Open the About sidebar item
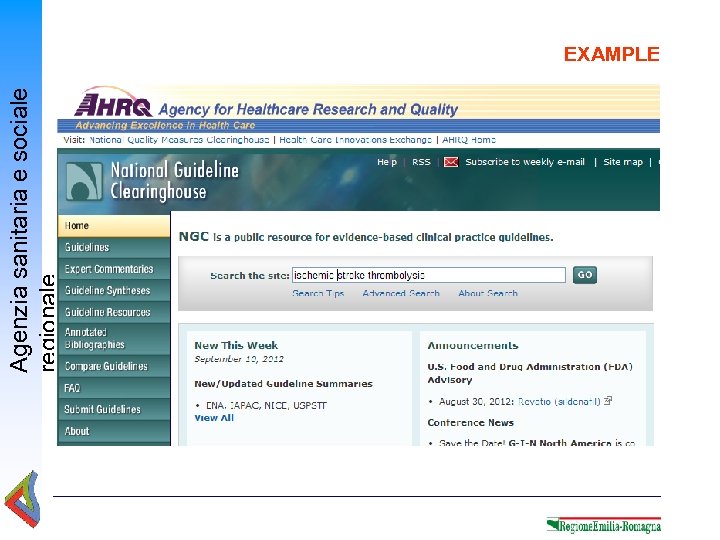 [114, 431]
